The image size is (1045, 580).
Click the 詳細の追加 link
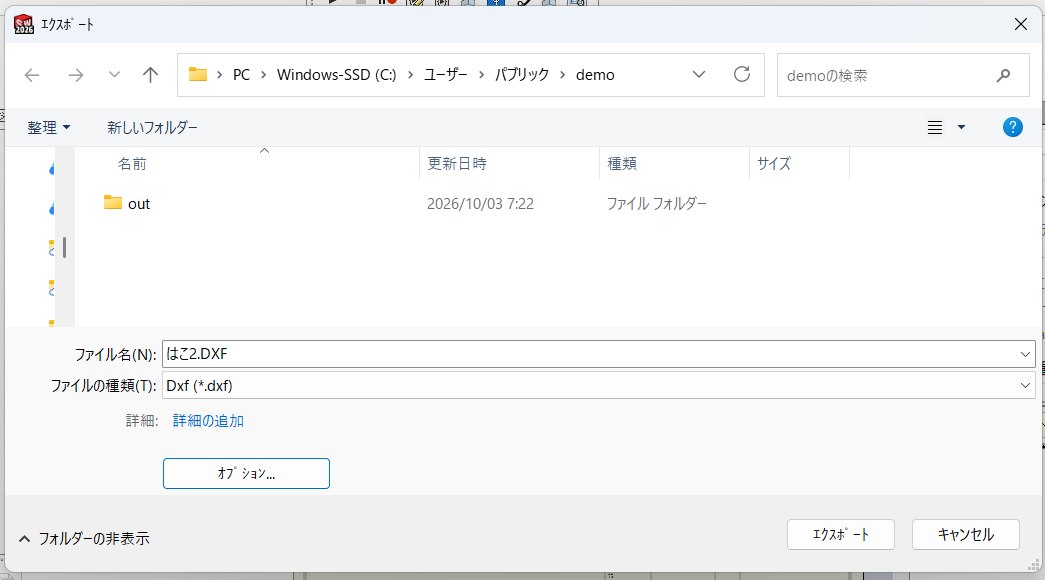tap(208, 421)
